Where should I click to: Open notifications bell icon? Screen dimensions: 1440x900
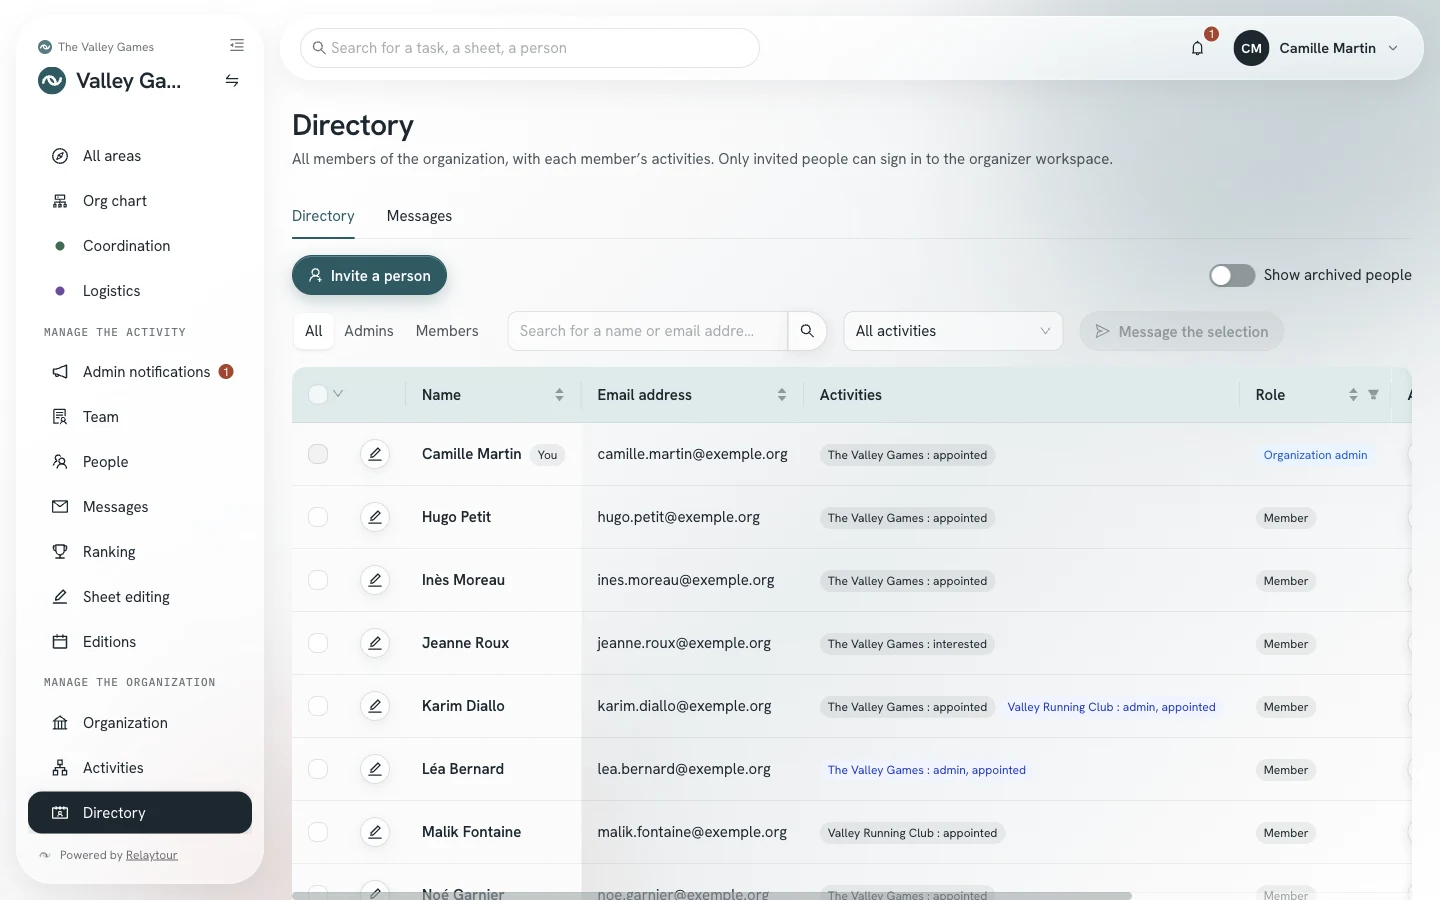point(1197,48)
